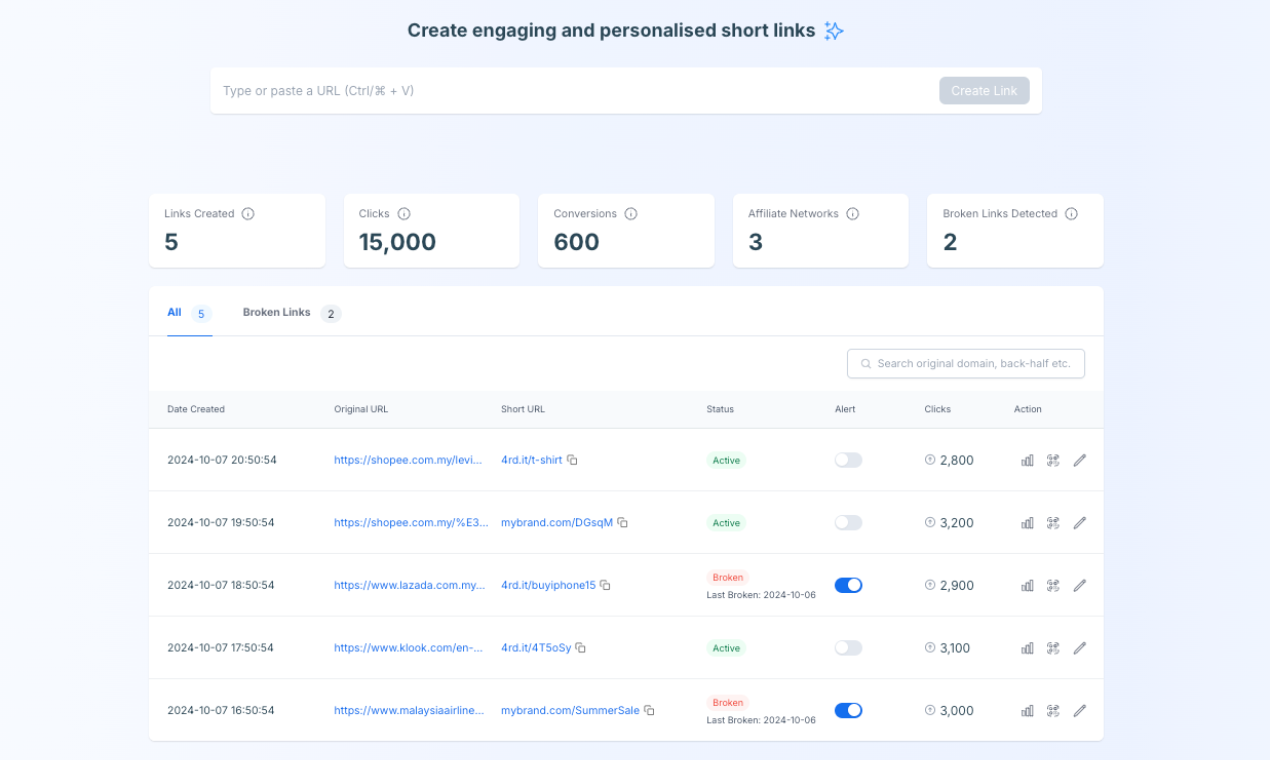This screenshot has width=1270, height=760.
Task: Click the 3,200 clicks value
Action: tap(957, 523)
